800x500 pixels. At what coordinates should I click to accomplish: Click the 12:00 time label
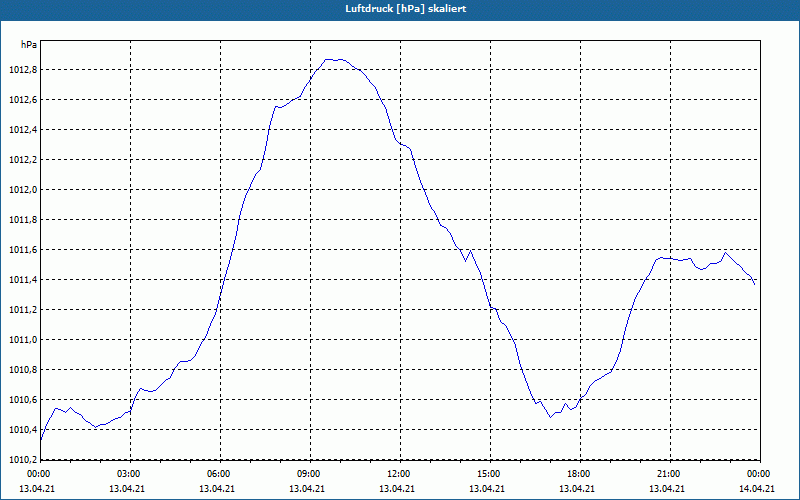(x=397, y=474)
